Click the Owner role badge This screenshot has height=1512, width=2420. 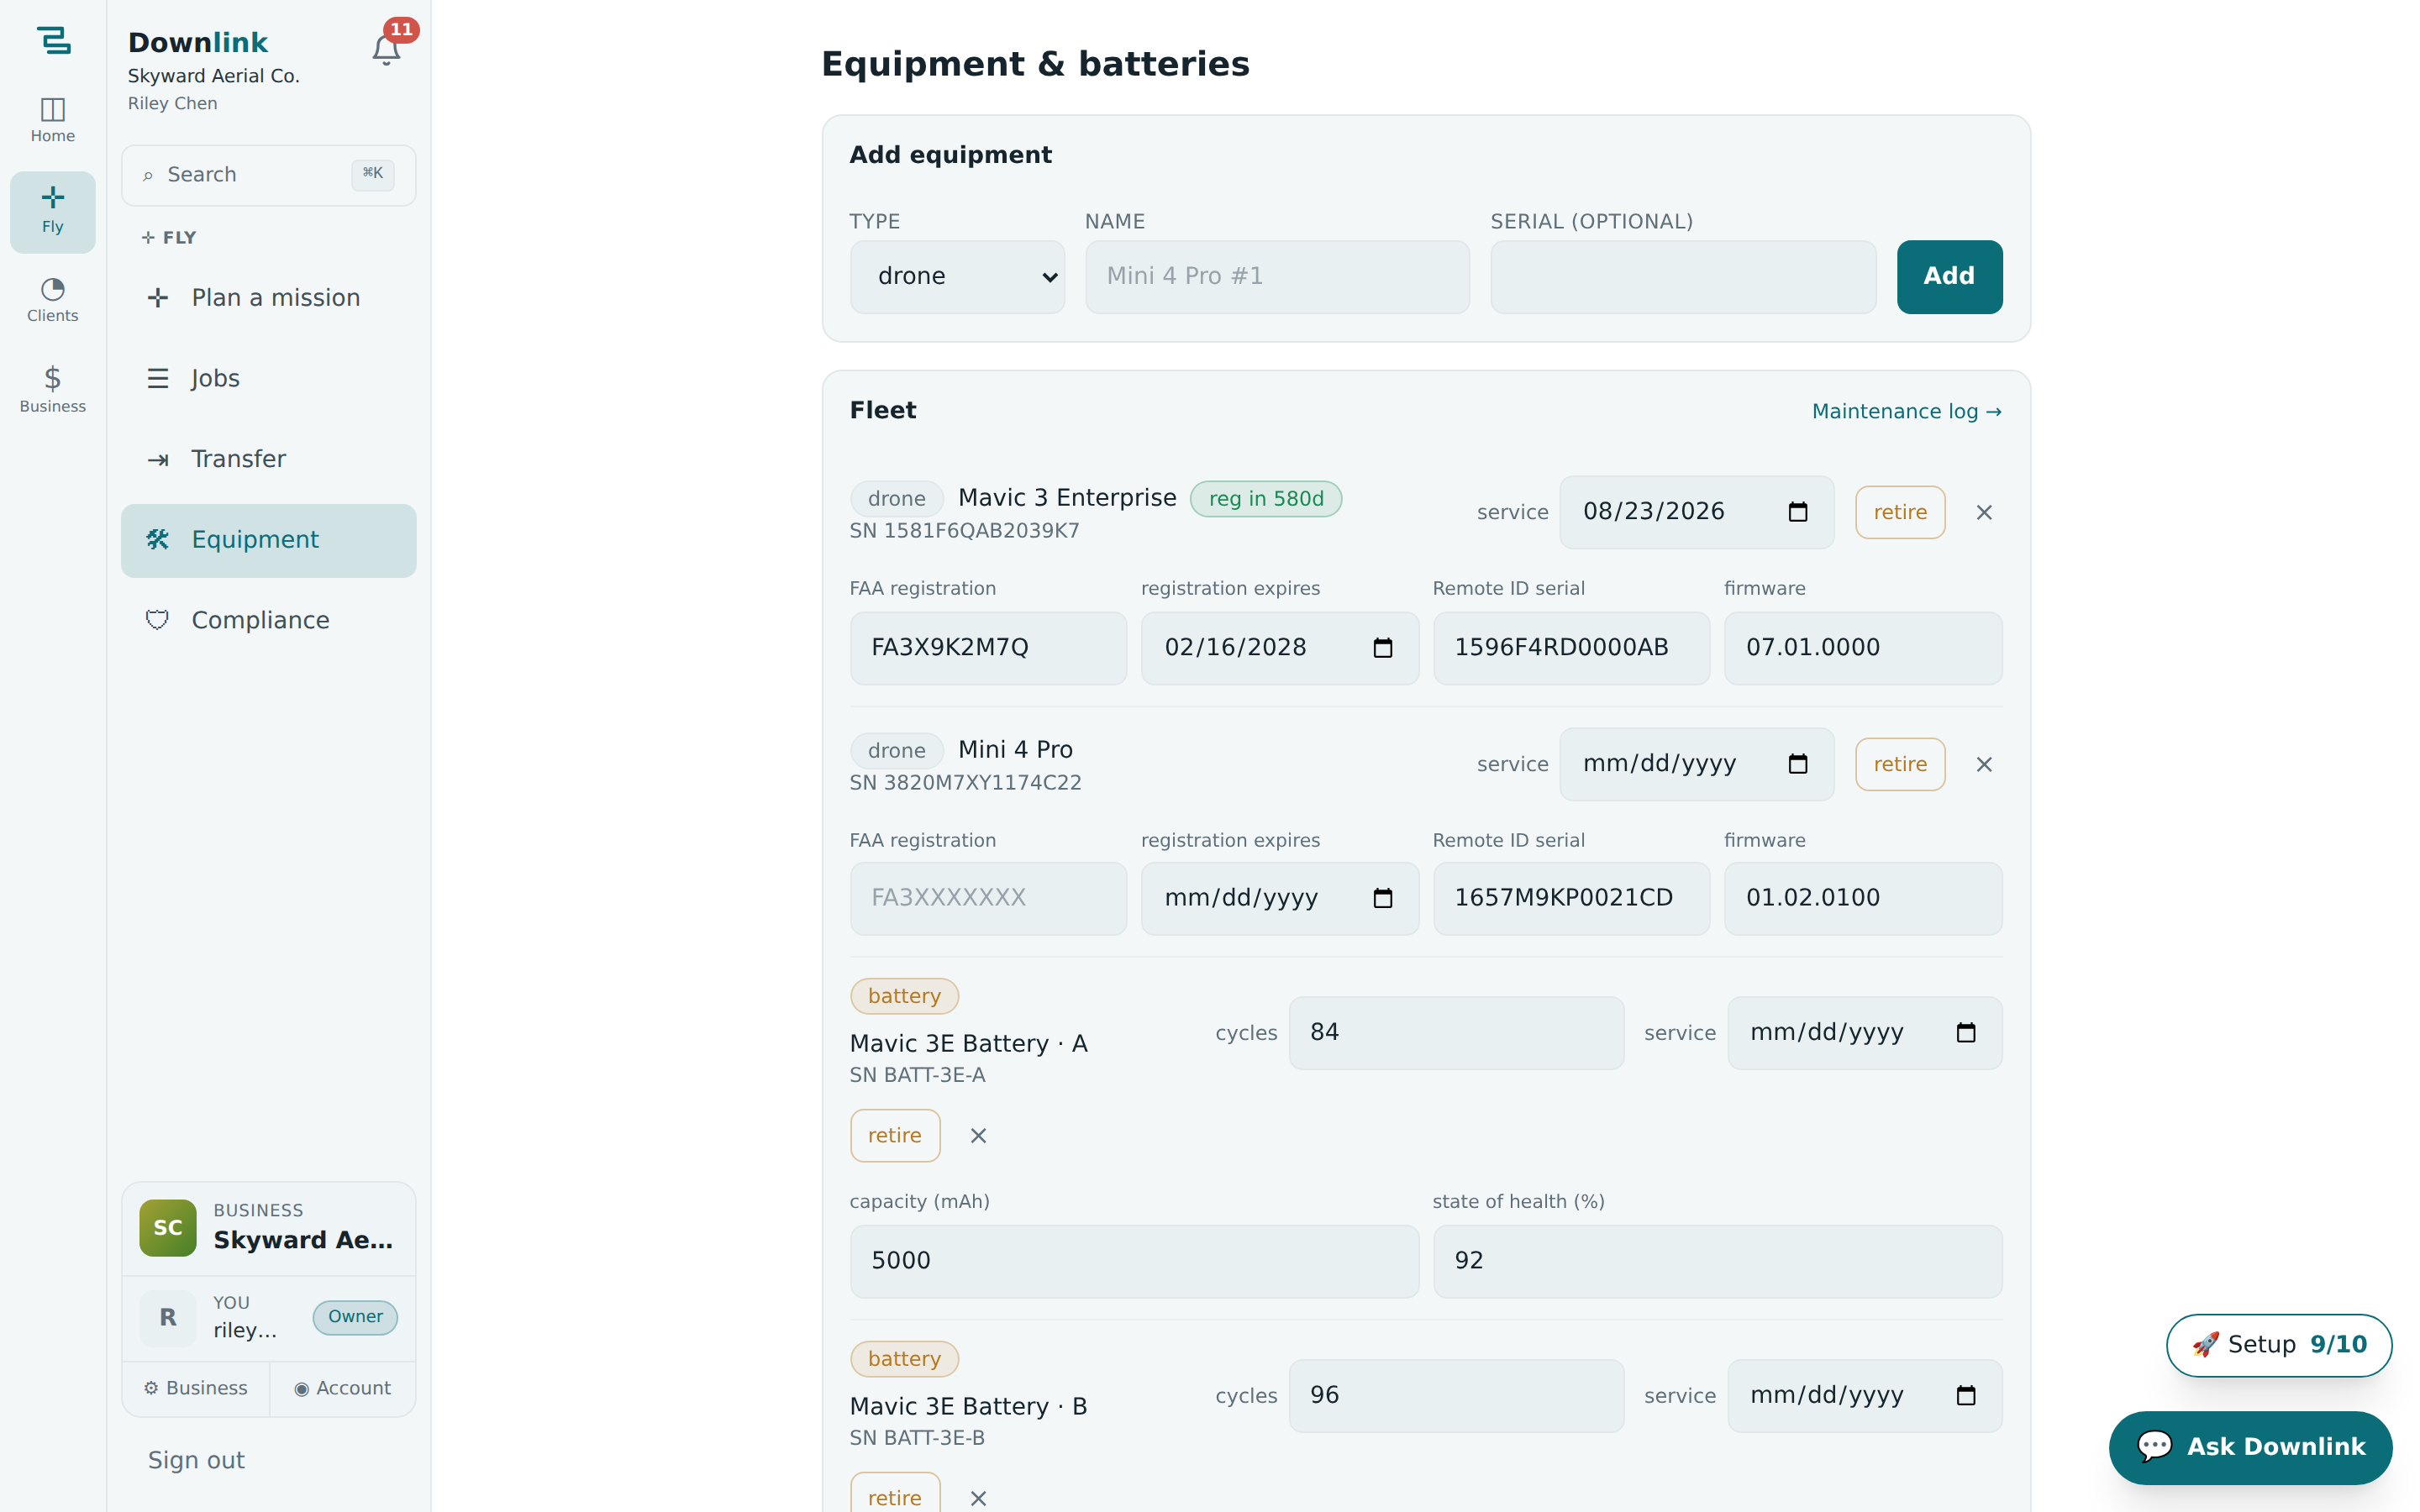click(x=355, y=1317)
